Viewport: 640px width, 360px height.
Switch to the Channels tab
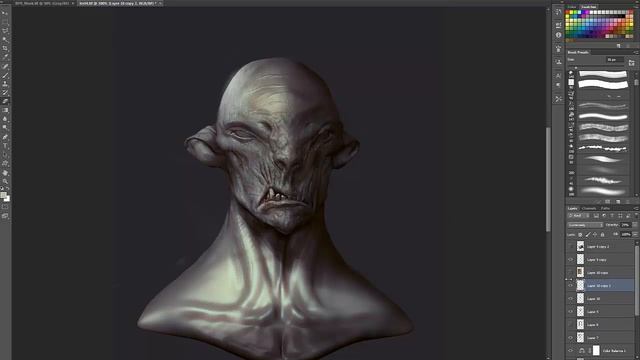coord(589,209)
